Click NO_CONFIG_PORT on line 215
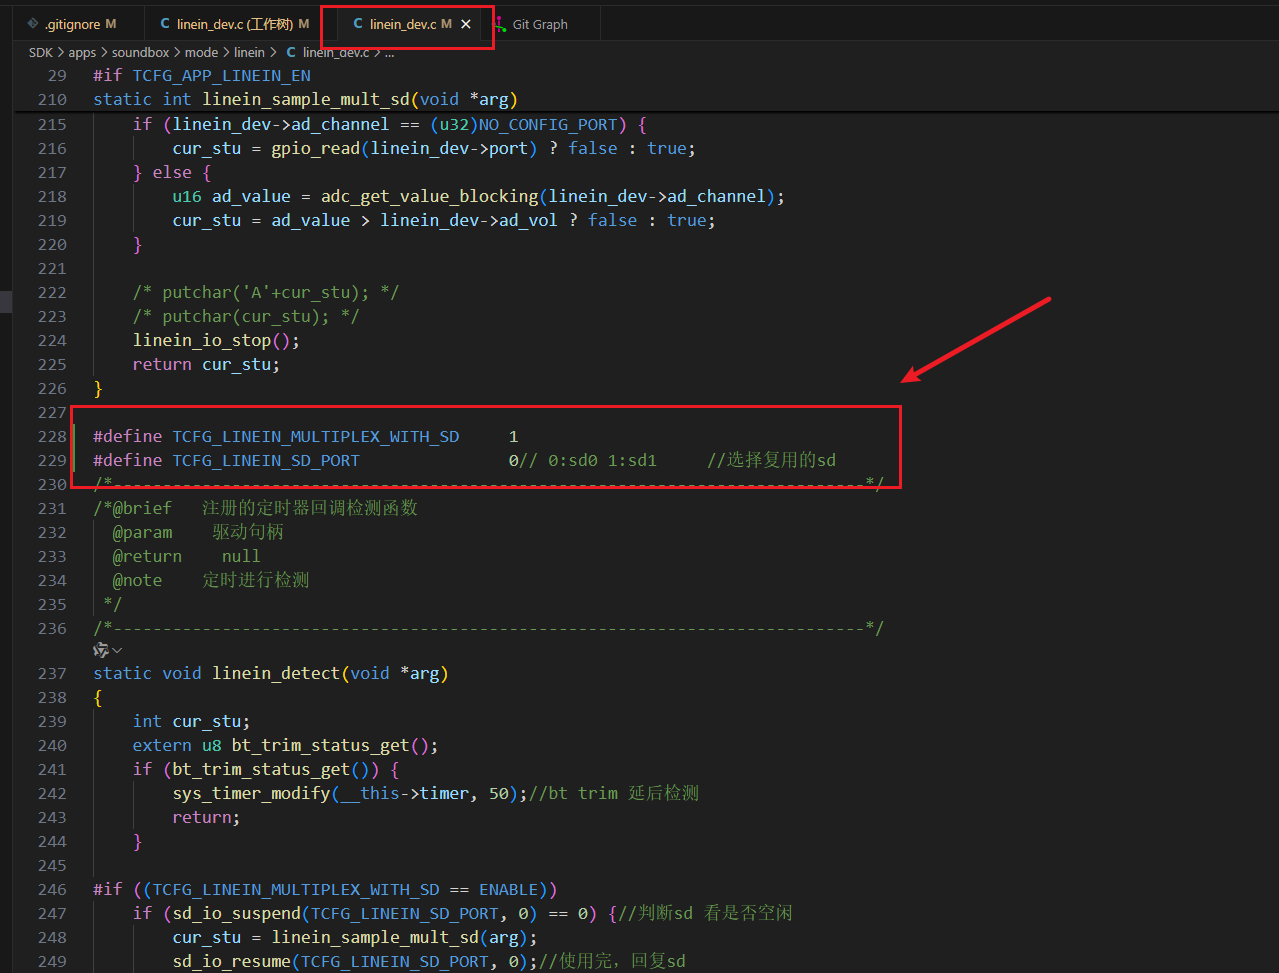The image size is (1279, 973). pyautogui.click(x=547, y=124)
